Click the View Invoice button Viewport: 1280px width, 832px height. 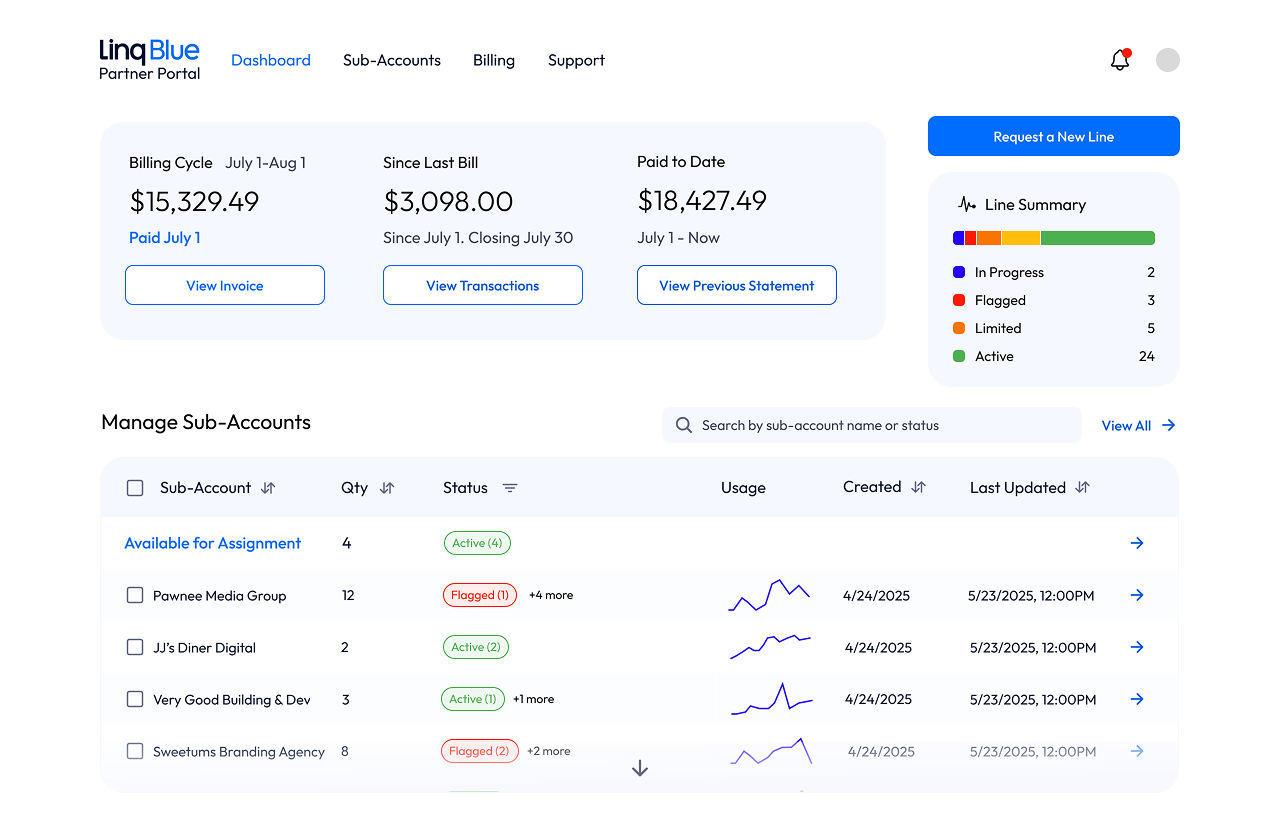coord(225,285)
